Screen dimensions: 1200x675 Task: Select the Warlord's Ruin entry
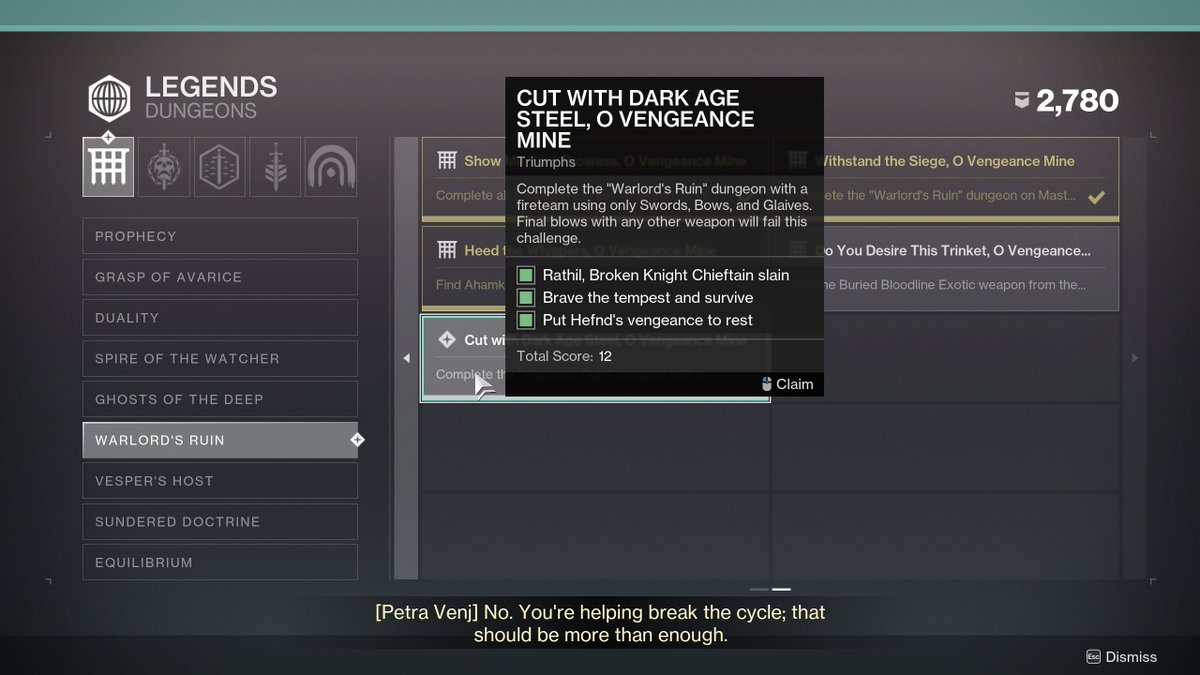click(220, 440)
